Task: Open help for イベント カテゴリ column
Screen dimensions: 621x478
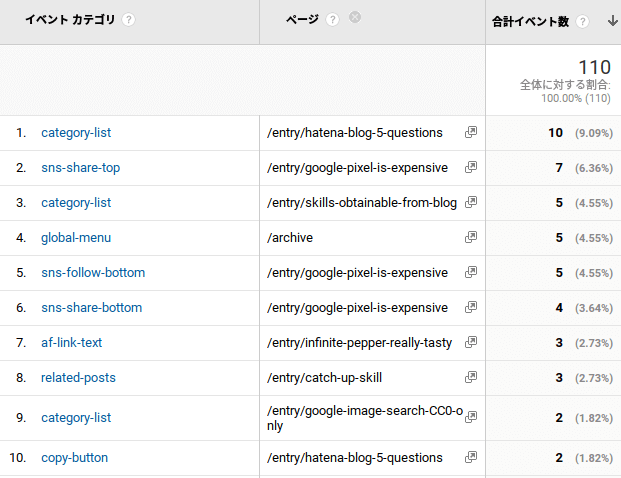Action: (128, 20)
